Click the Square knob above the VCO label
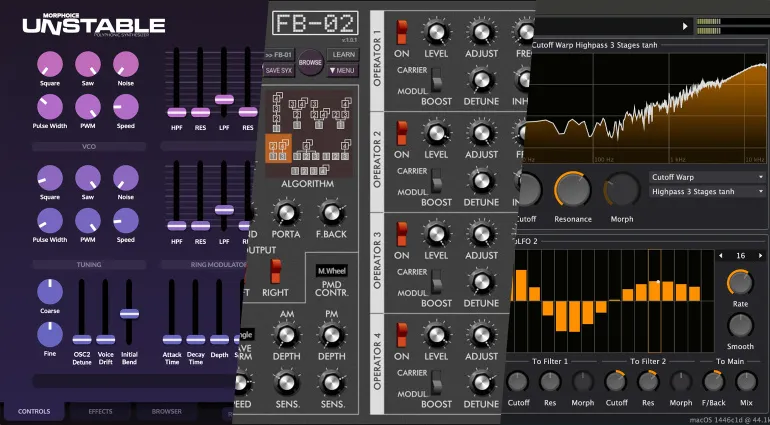Screen dimensions: 770x425 point(50,64)
